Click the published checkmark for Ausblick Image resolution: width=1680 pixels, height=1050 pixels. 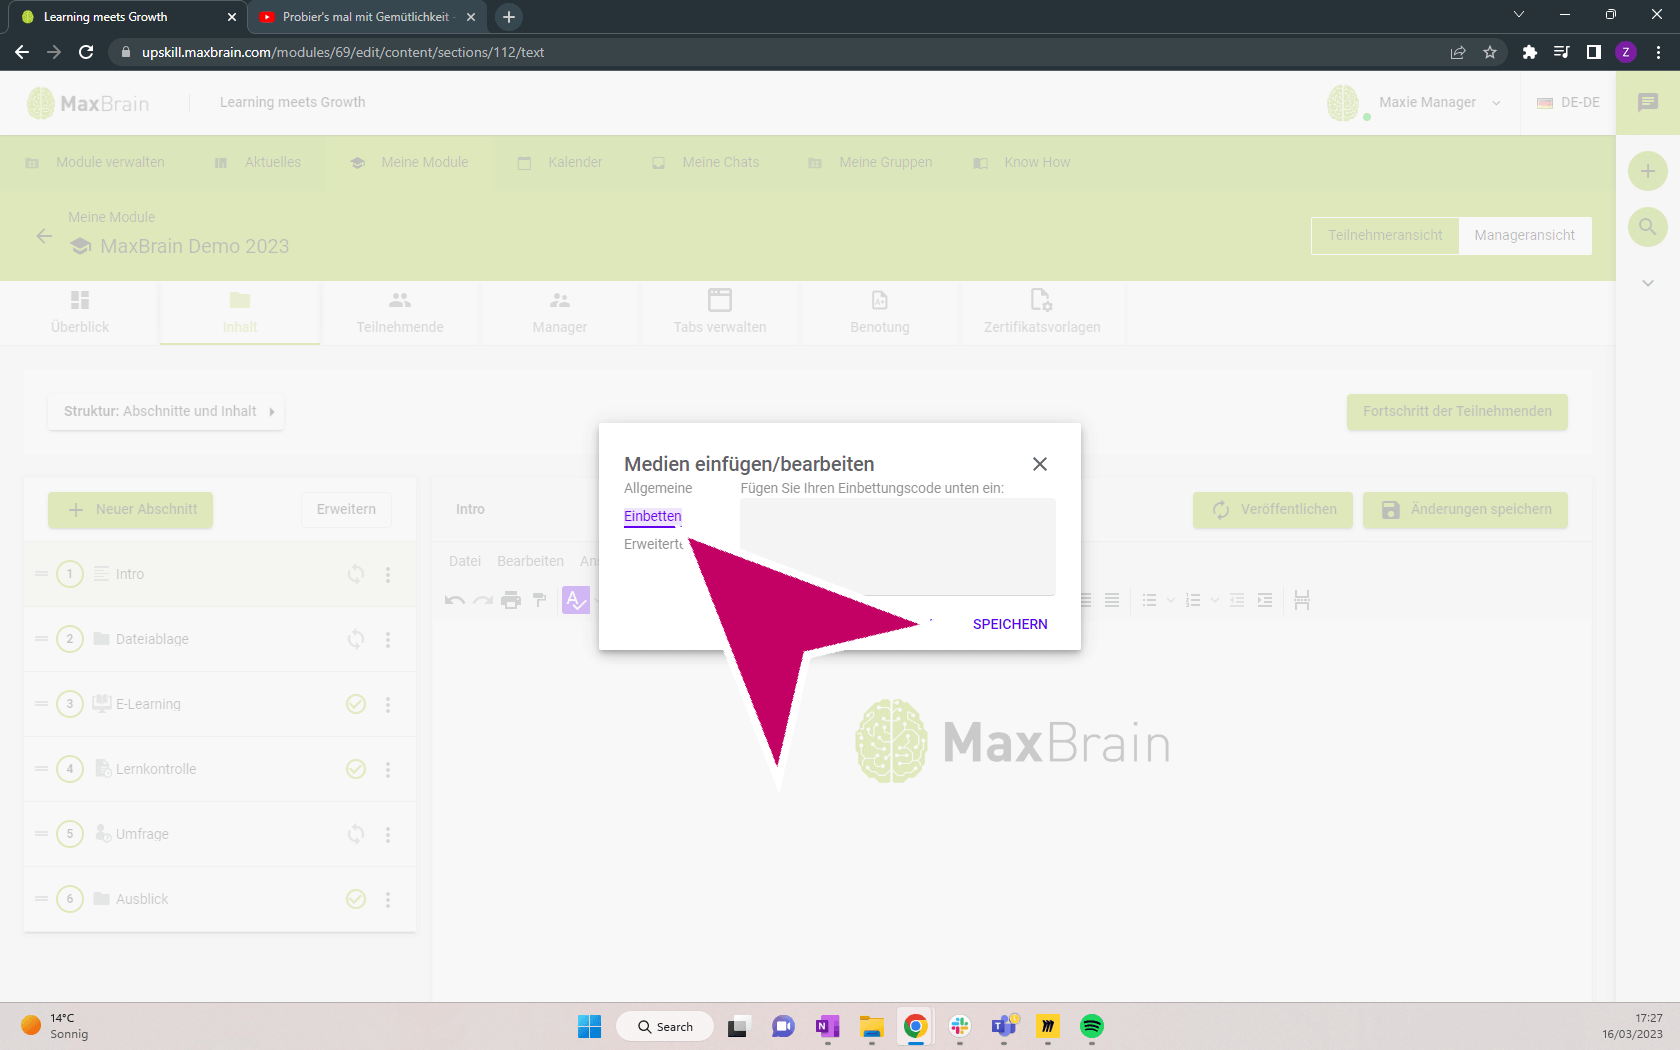point(356,899)
